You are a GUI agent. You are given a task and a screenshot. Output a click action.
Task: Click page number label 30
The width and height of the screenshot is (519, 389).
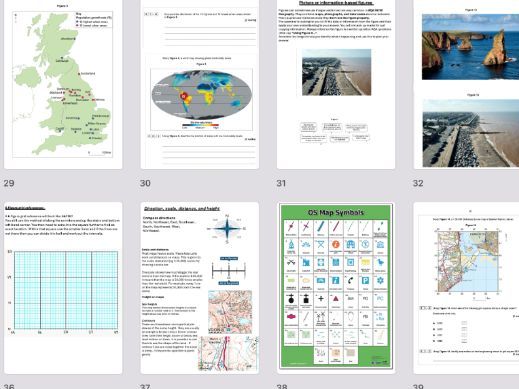pos(145,183)
